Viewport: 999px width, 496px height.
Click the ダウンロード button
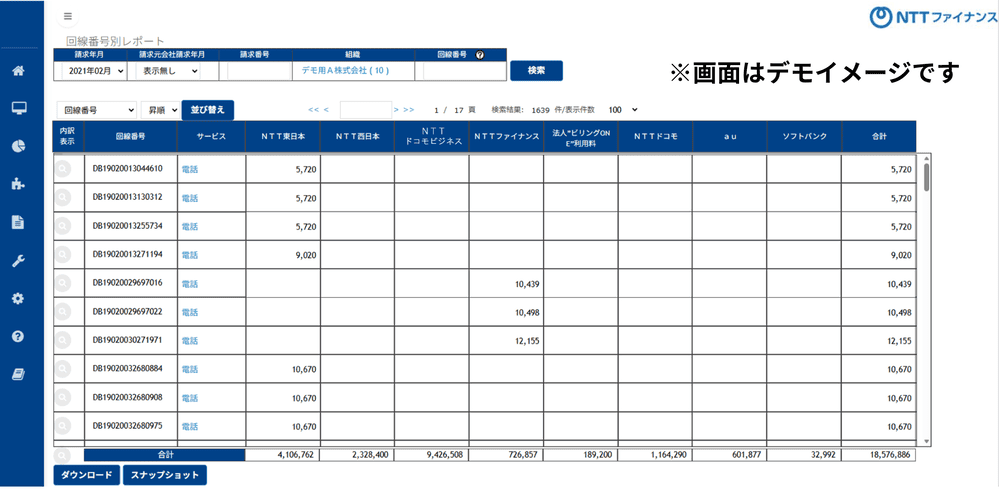[87, 475]
